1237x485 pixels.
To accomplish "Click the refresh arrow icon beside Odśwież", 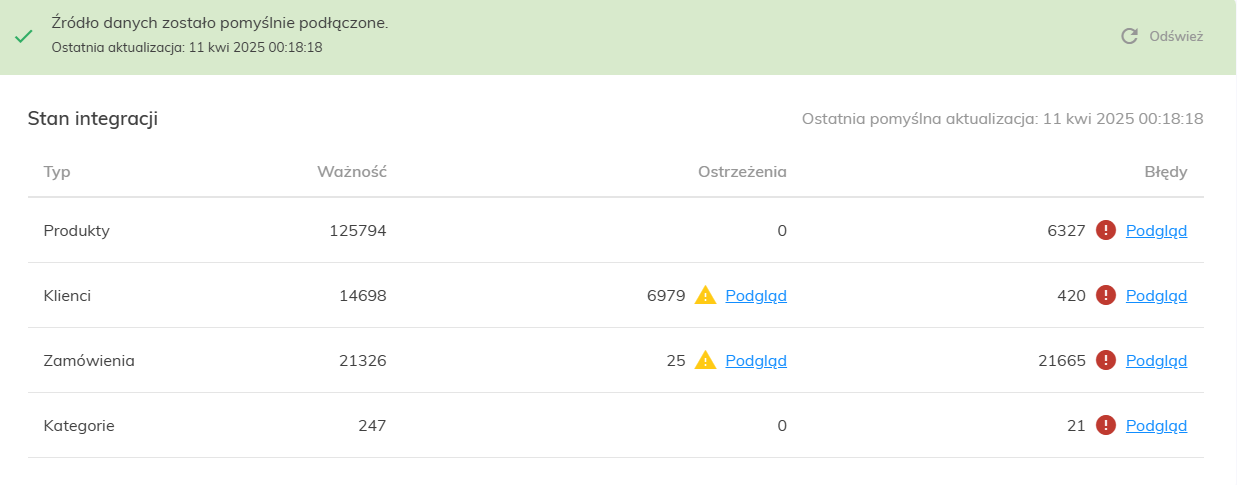I will (1129, 36).
